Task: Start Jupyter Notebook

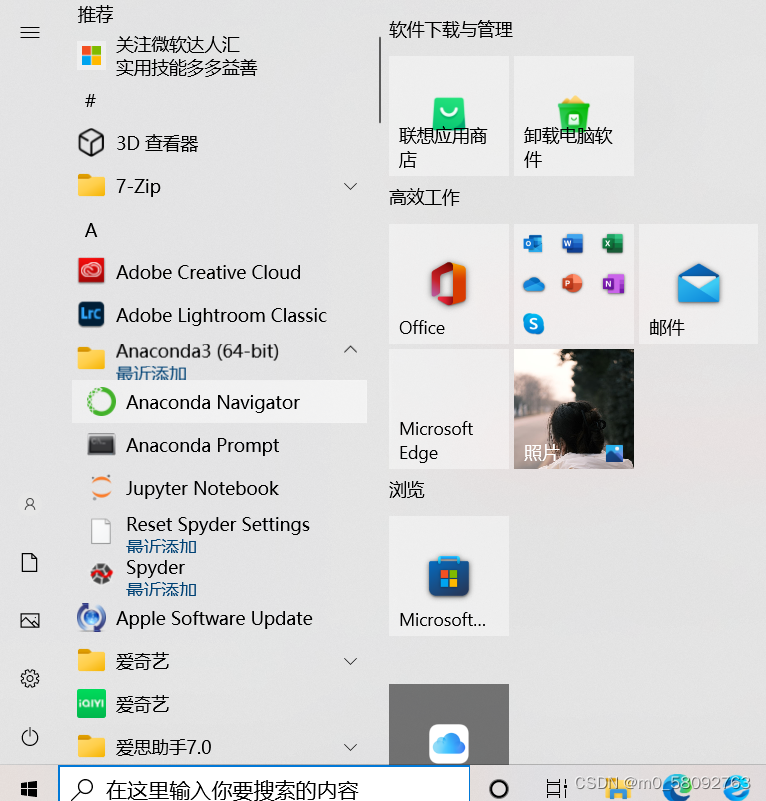Action: [219, 488]
